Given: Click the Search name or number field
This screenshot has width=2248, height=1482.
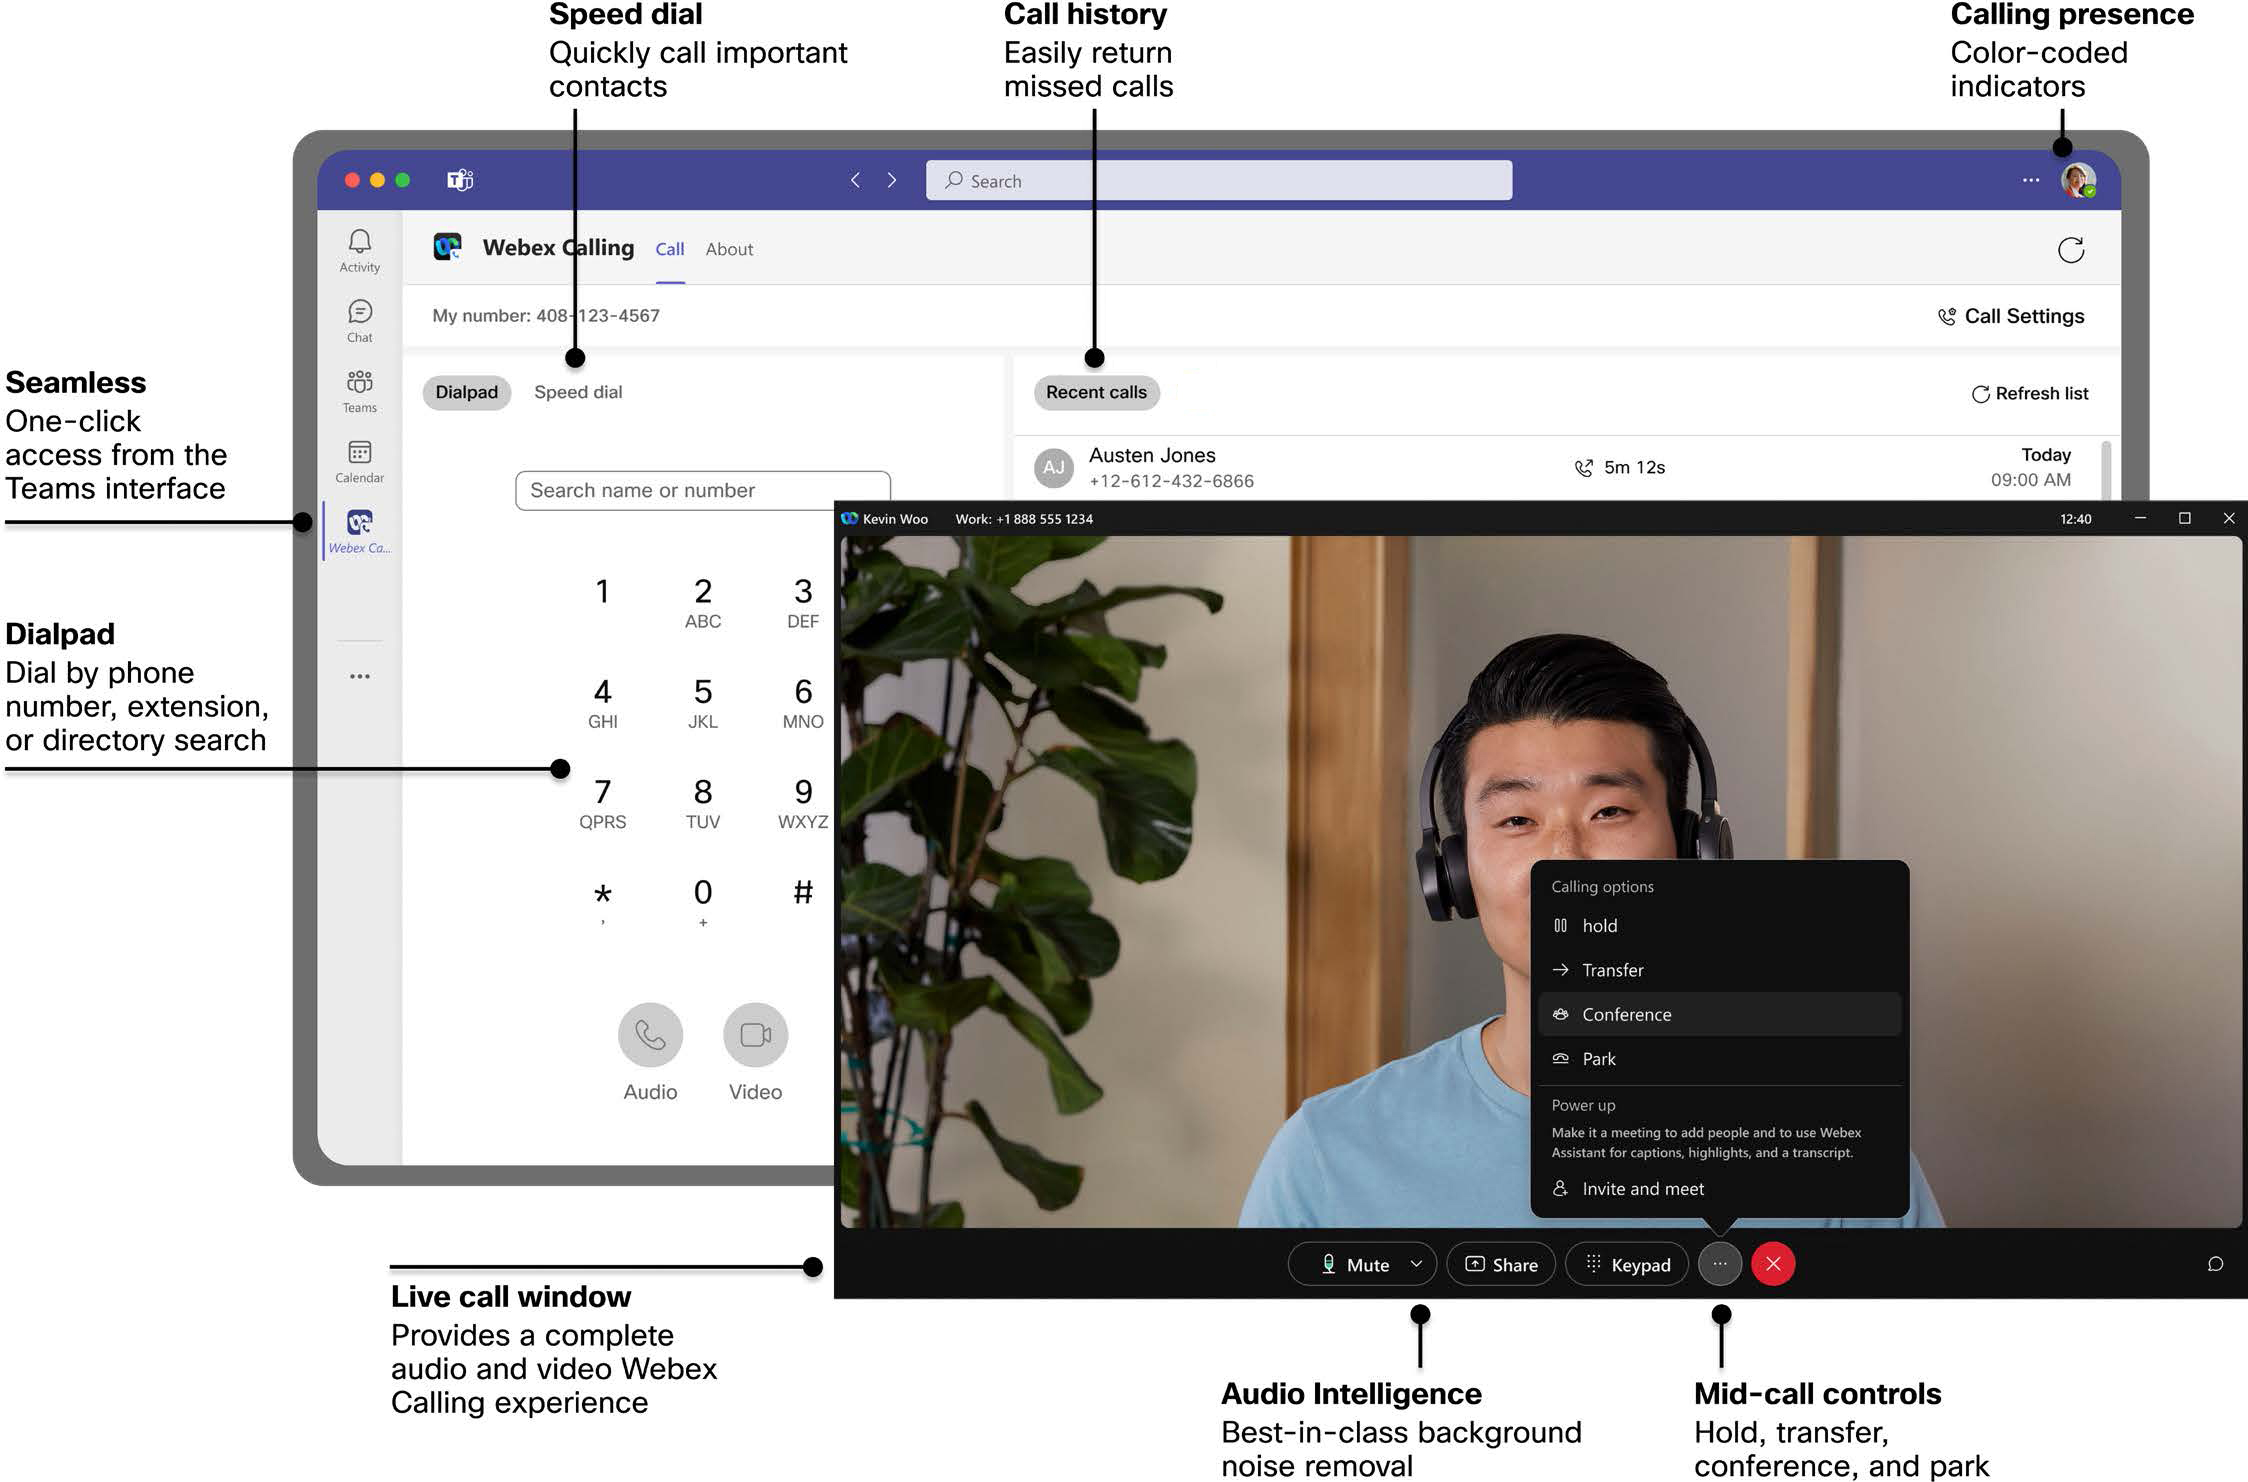Looking at the screenshot, I should tap(703, 490).
